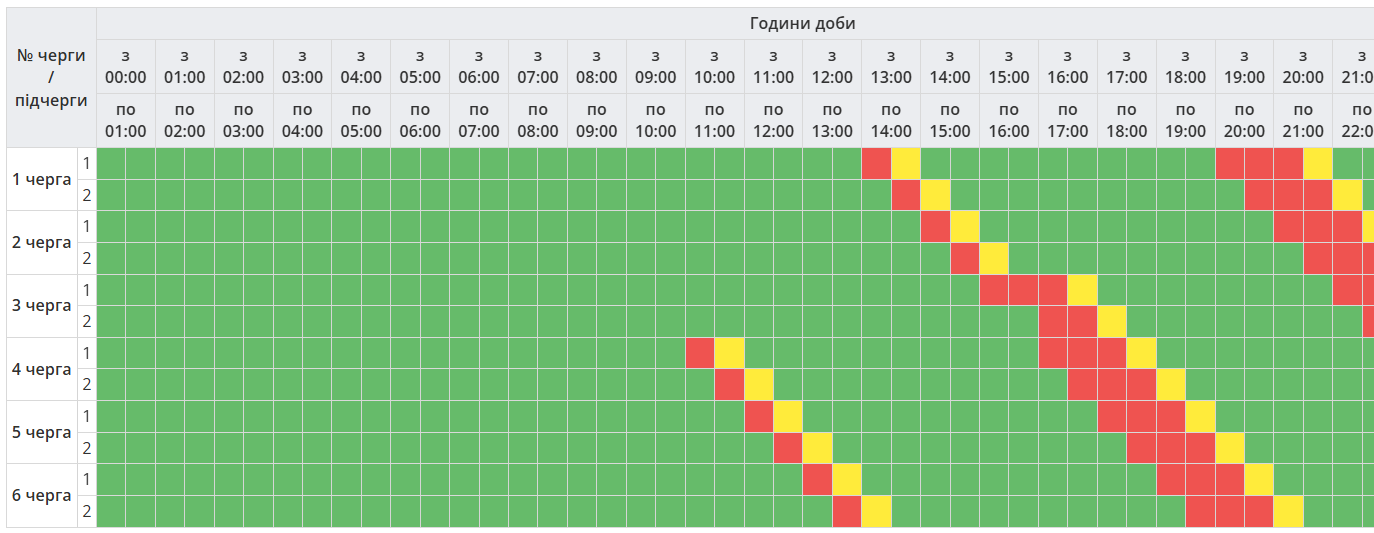This screenshot has width=1374, height=533.
Task: Click the yellow cell in 2 черга subqueue 1
Action: pyautogui.click(x=965, y=226)
